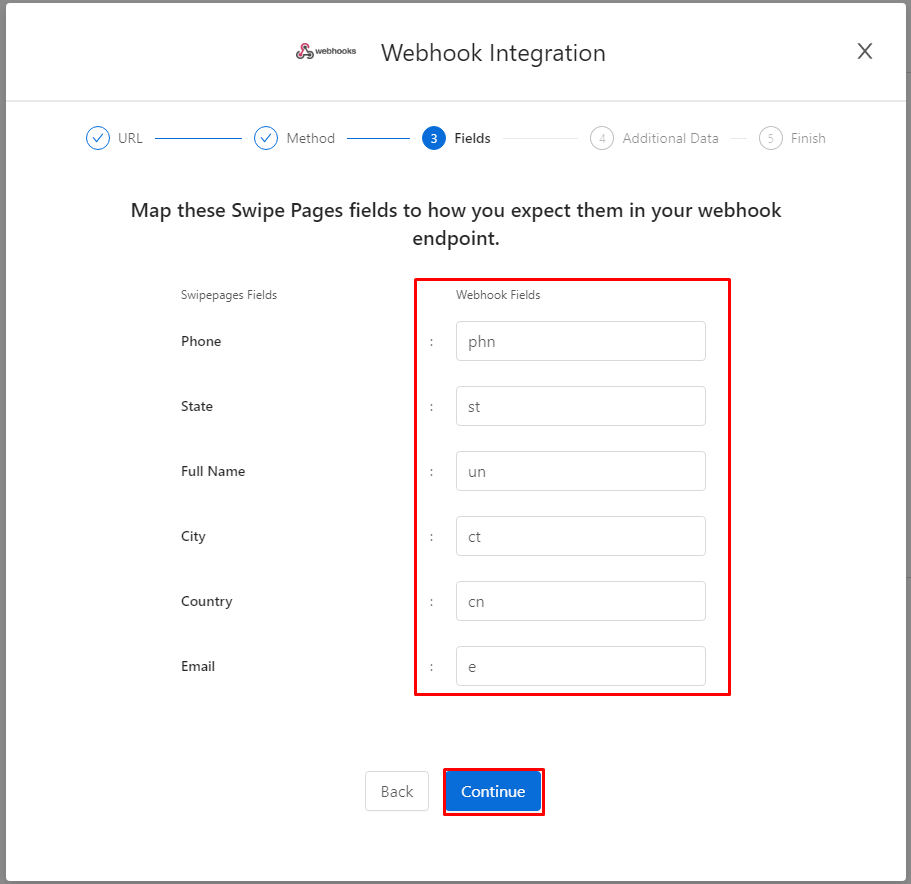Click the Back button
Screen dimensions: 911x884
tap(397, 791)
